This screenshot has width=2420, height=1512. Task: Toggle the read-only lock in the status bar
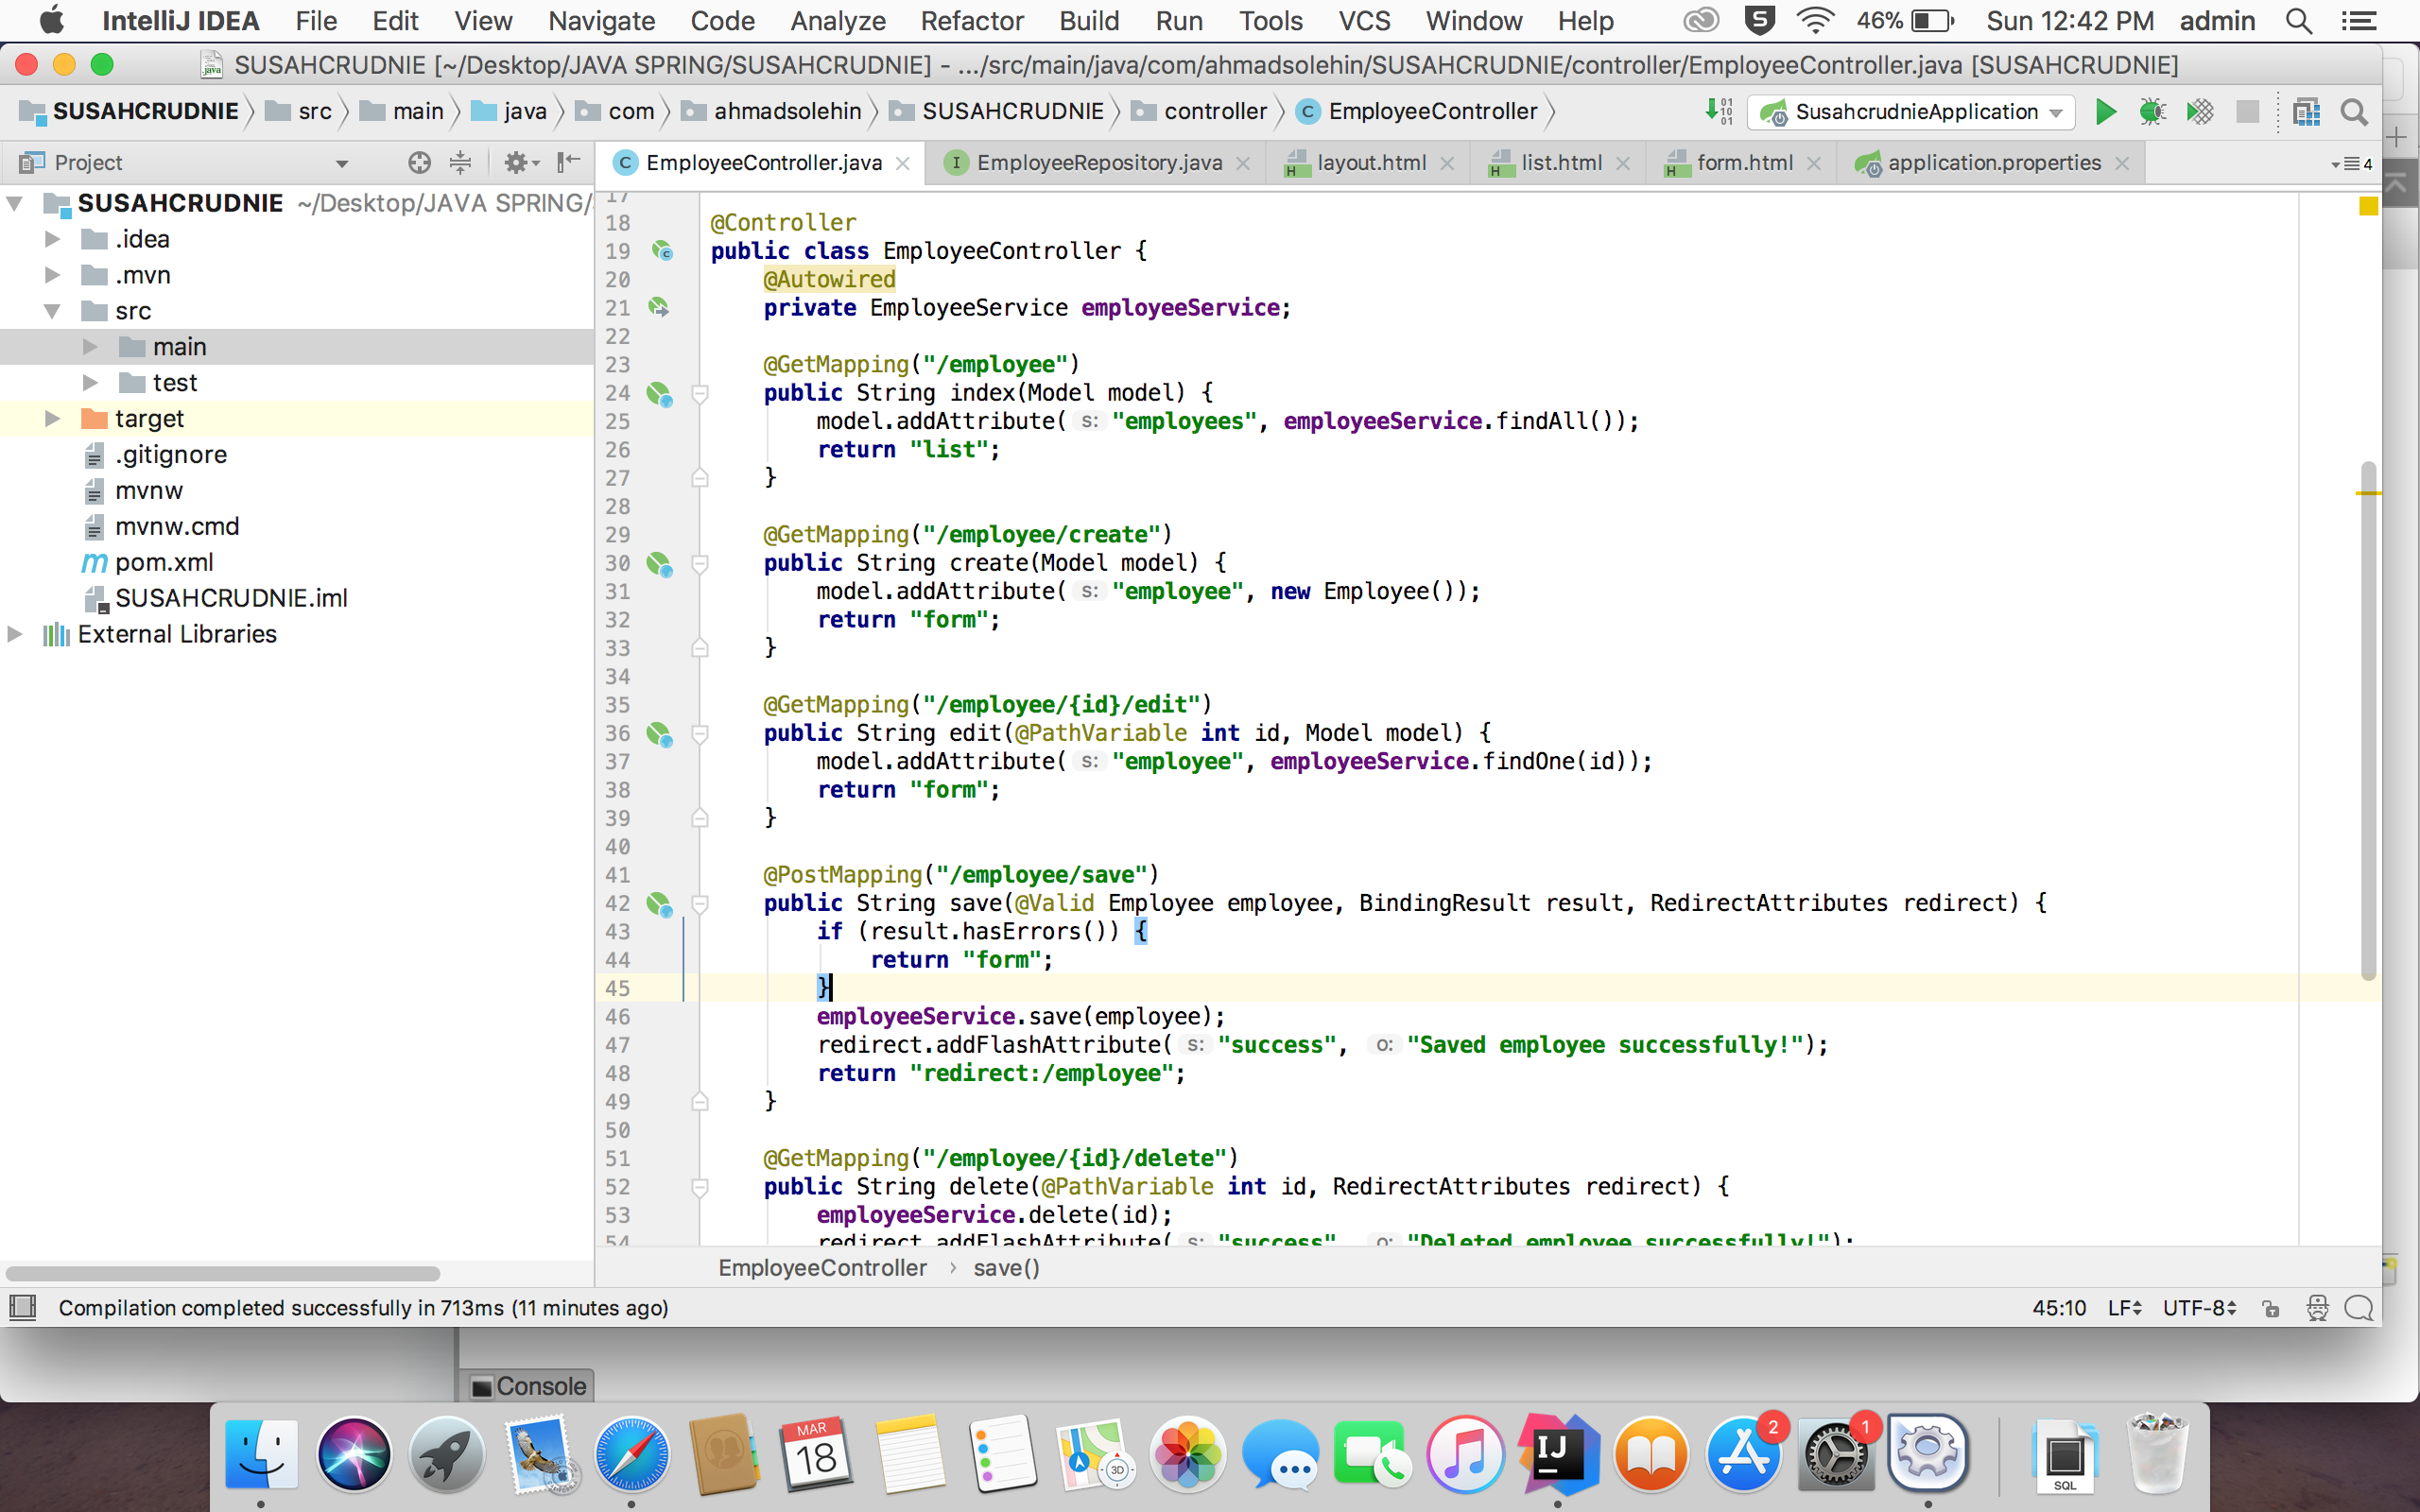2271,1308
